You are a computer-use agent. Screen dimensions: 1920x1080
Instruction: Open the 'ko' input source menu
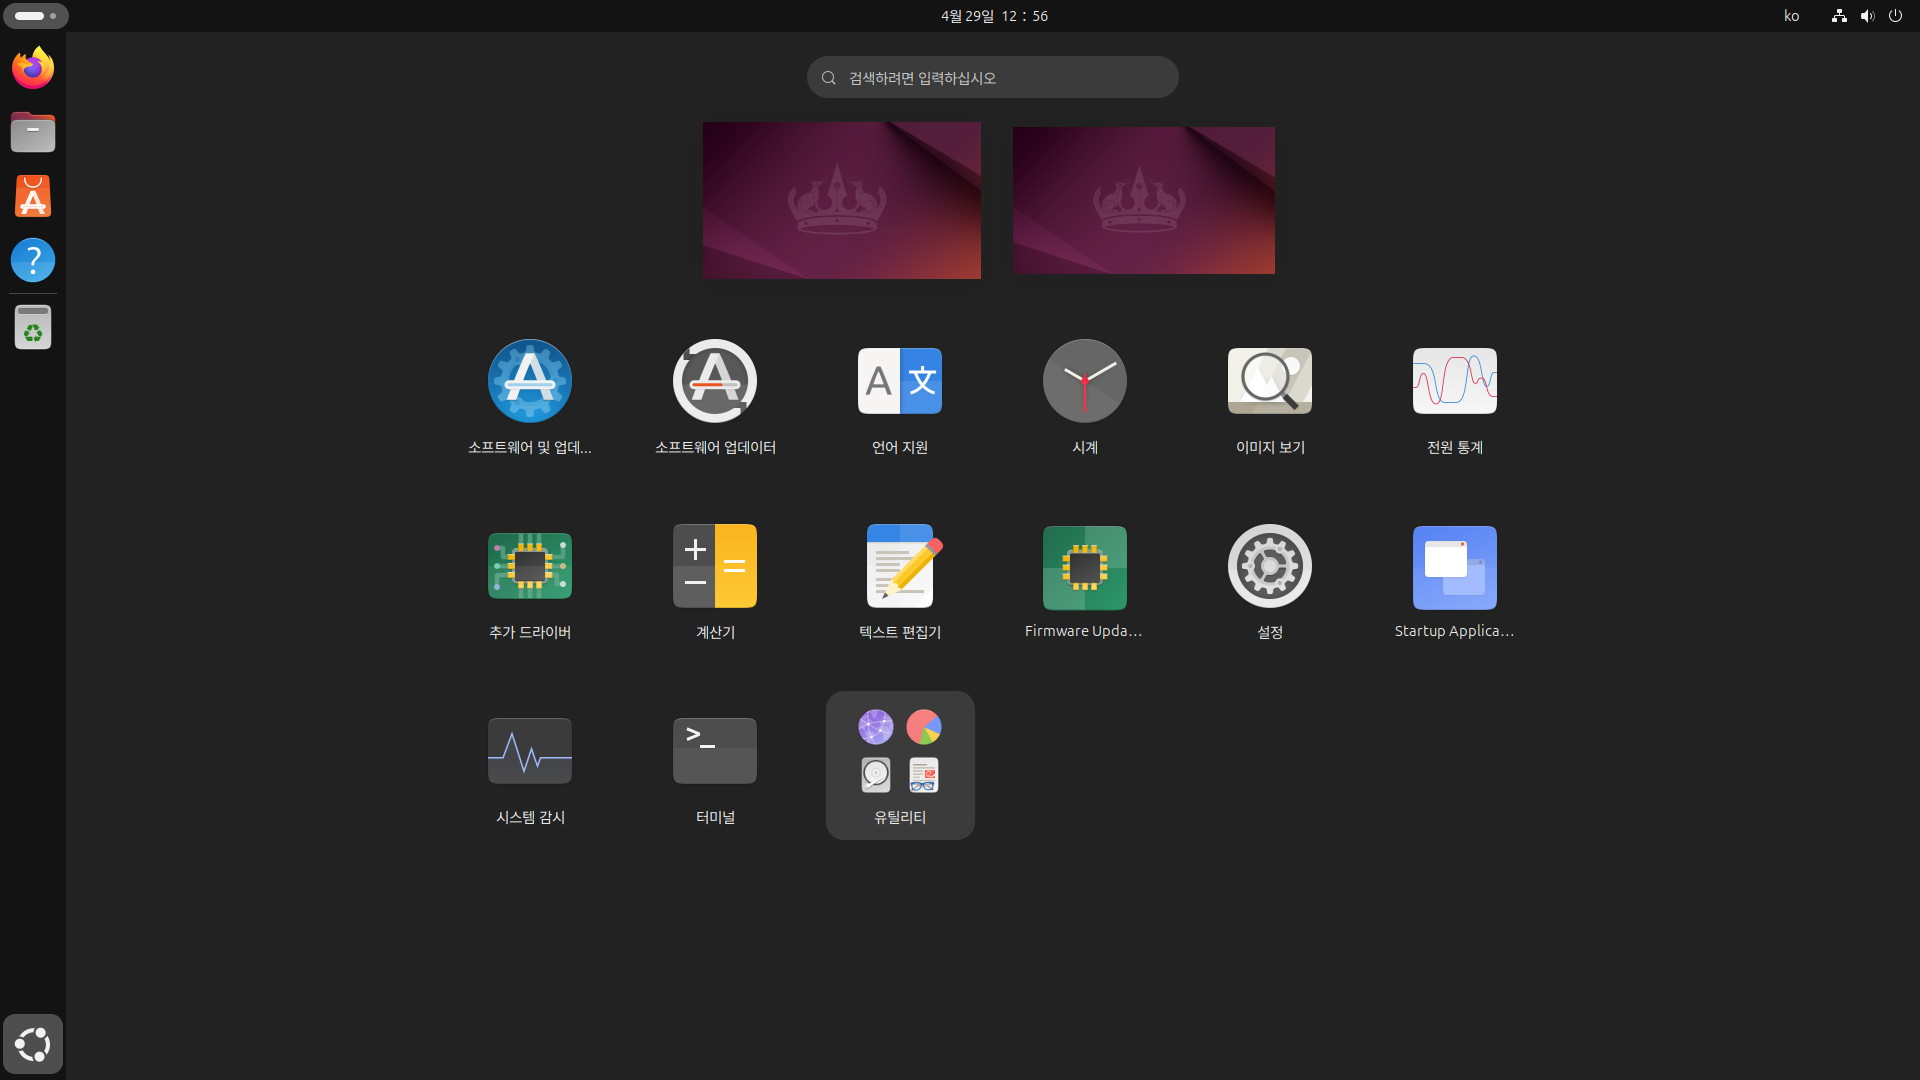[1791, 16]
